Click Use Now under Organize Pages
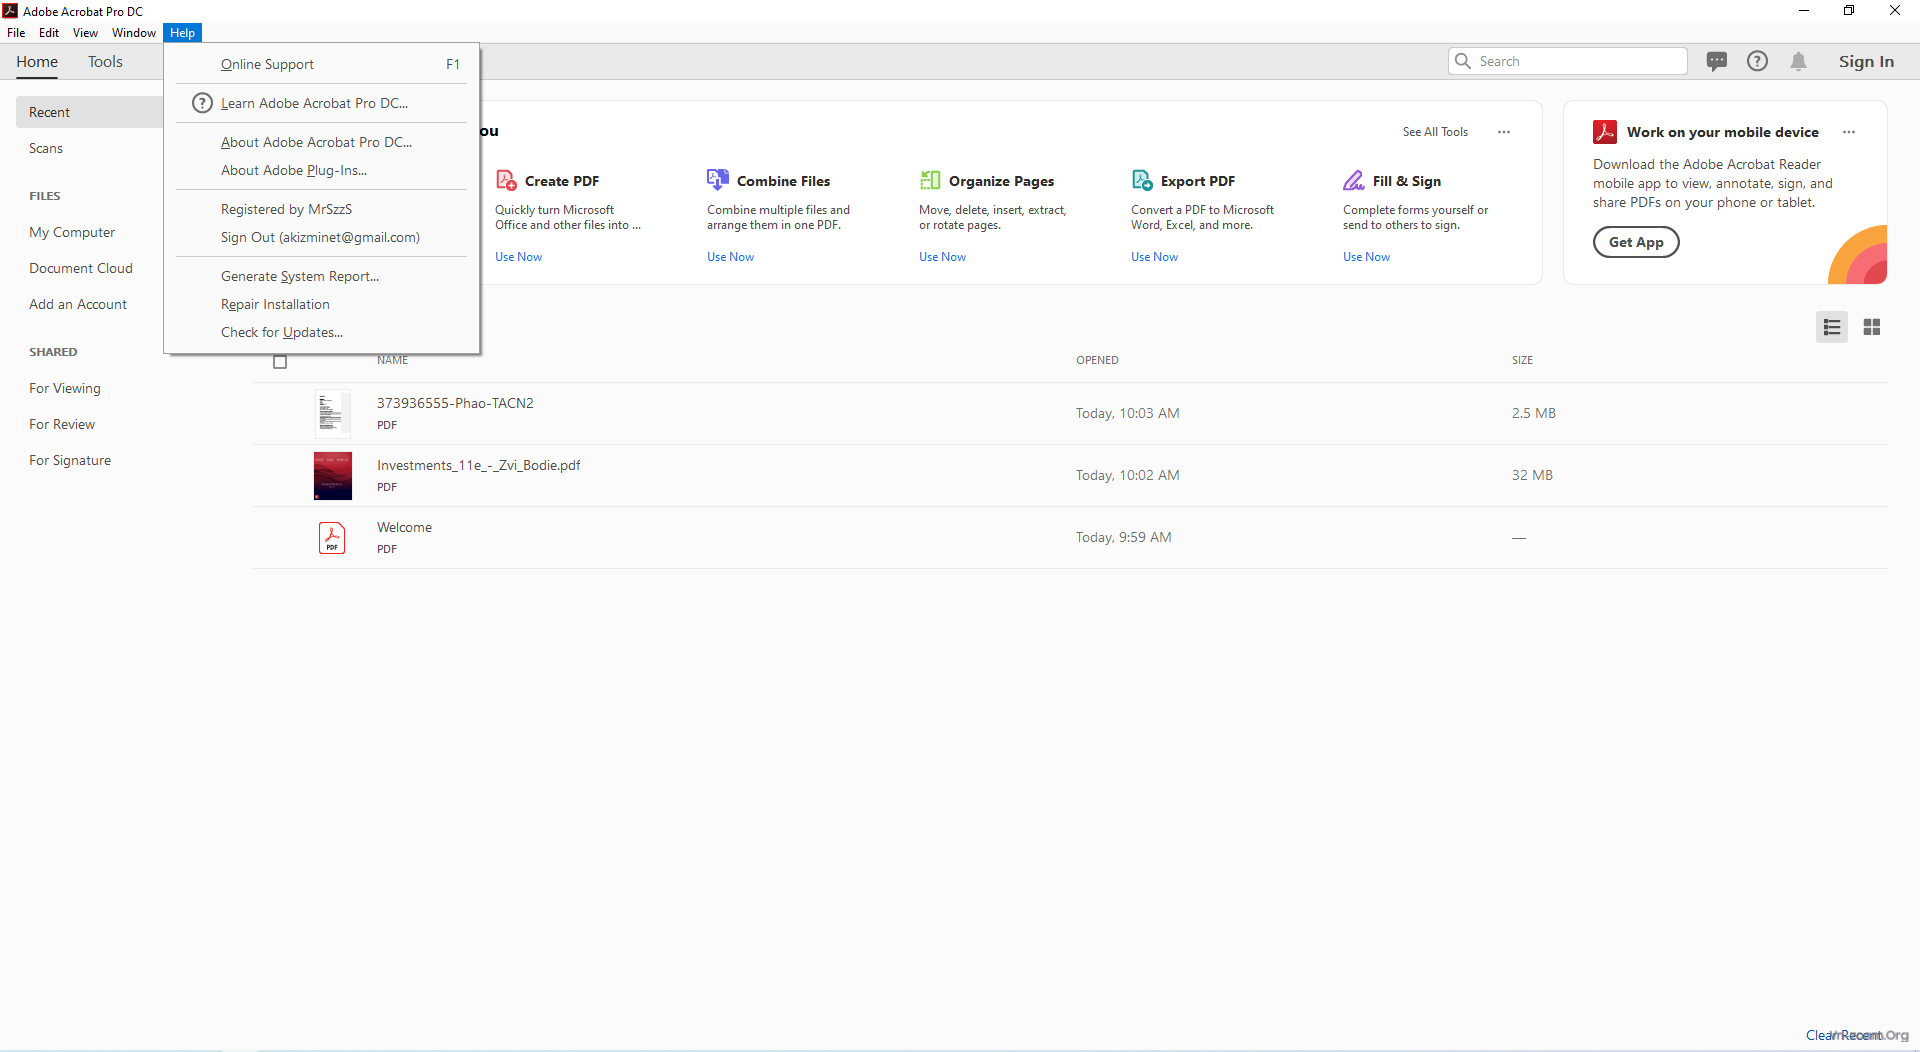 pyautogui.click(x=942, y=257)
